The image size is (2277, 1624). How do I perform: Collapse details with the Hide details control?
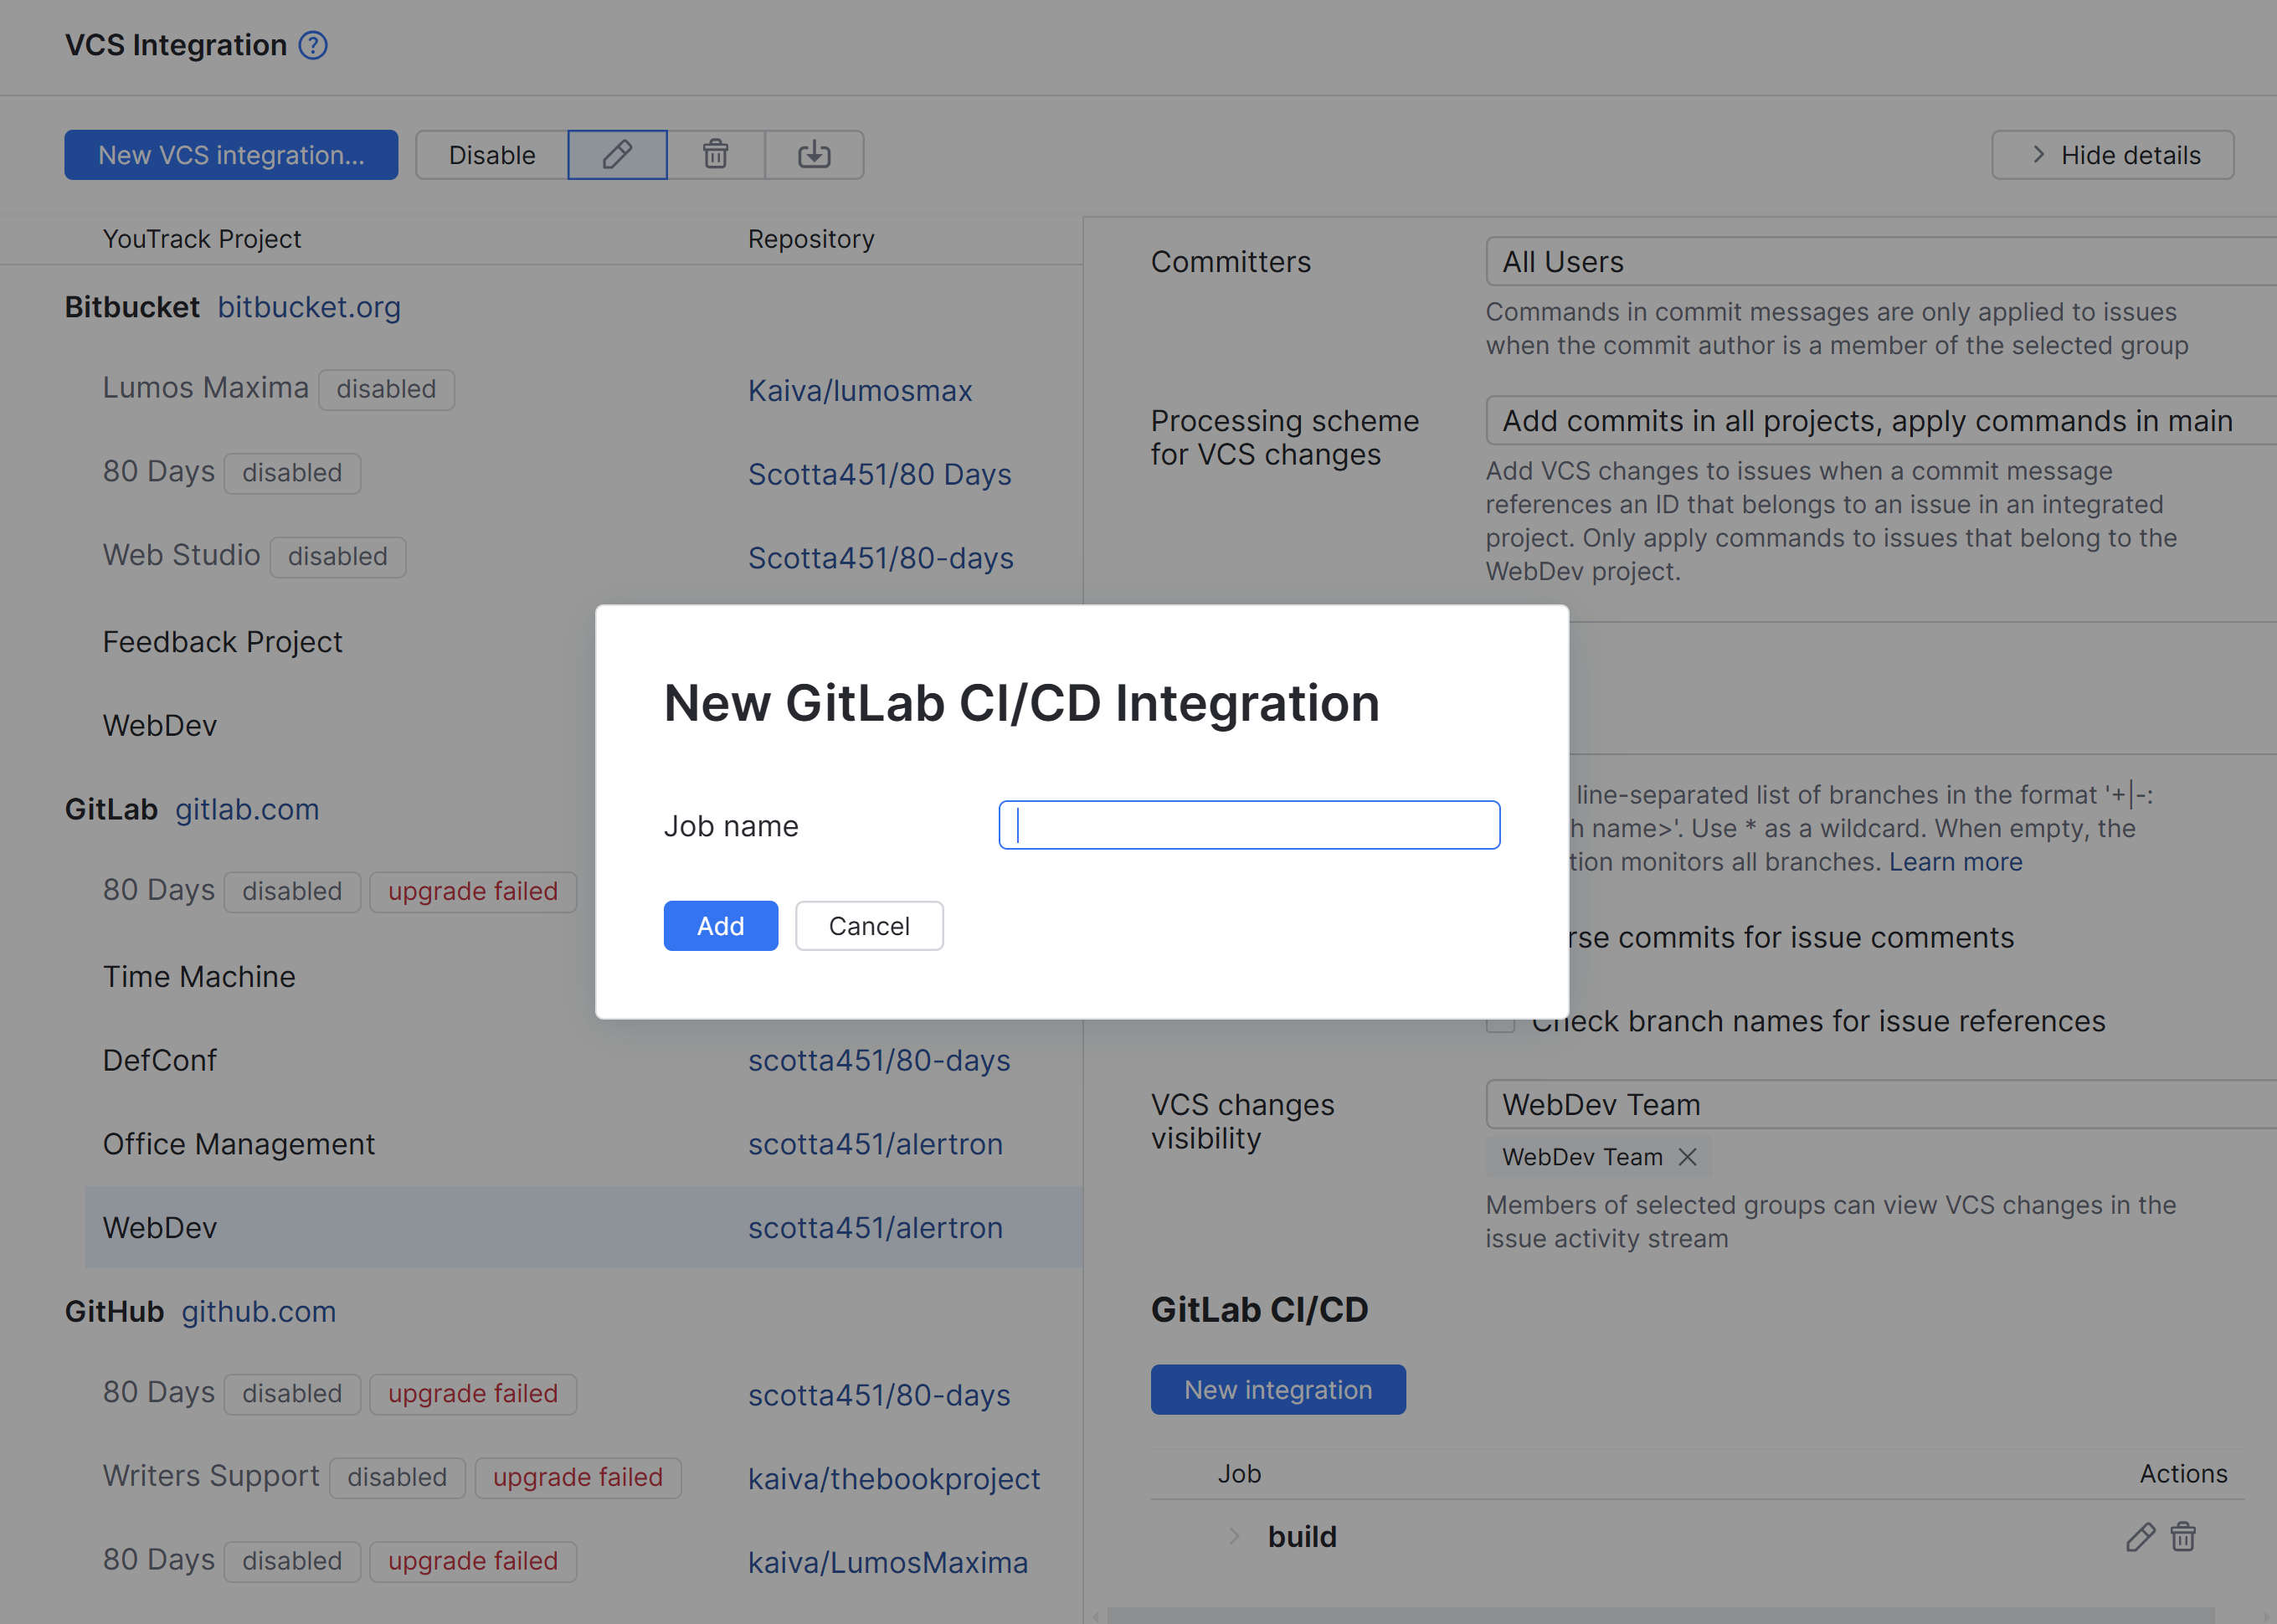pyautogui.click(x=2112, y=155)
